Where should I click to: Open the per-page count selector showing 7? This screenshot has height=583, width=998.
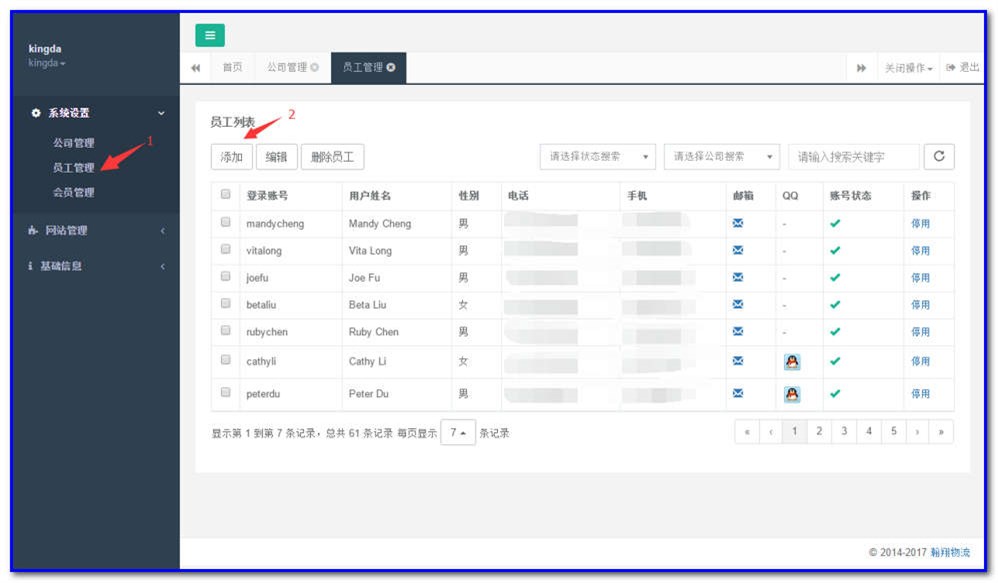coord(459,432)
